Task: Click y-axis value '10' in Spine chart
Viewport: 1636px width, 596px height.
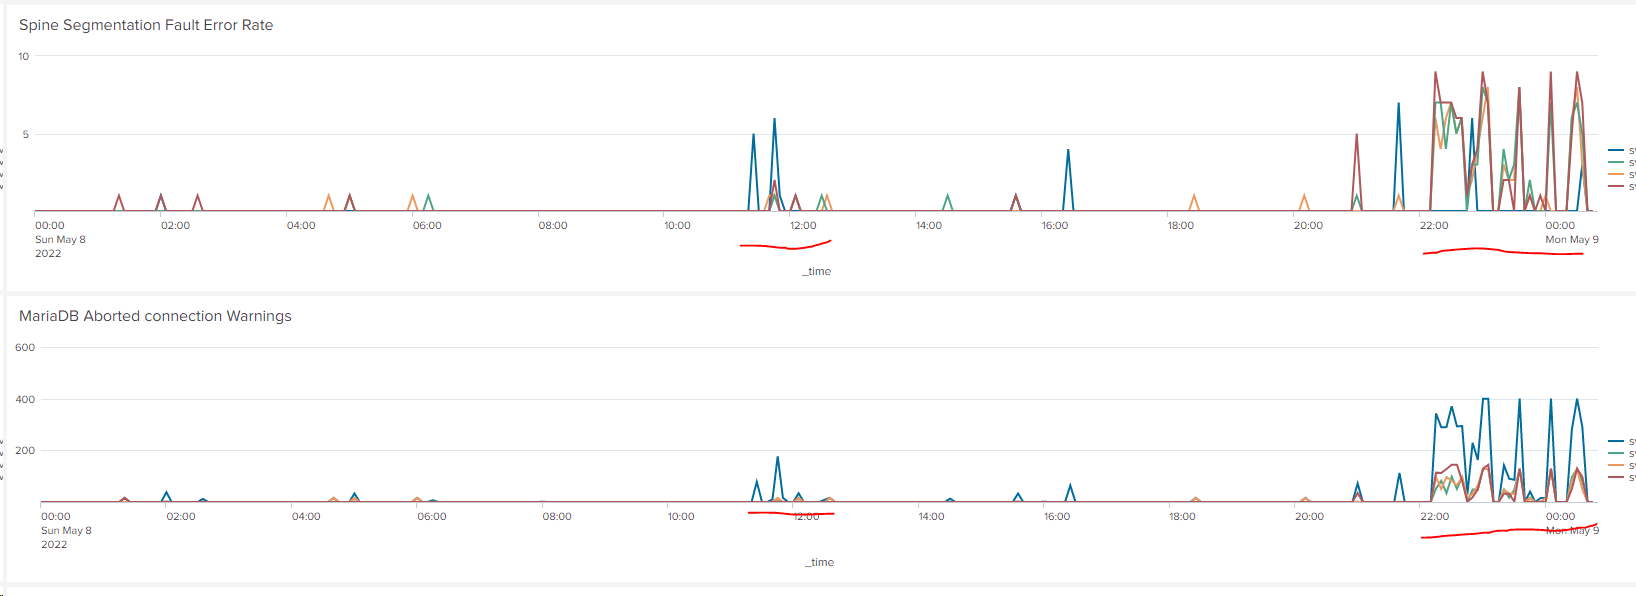Action: click(x=24, y=56)
